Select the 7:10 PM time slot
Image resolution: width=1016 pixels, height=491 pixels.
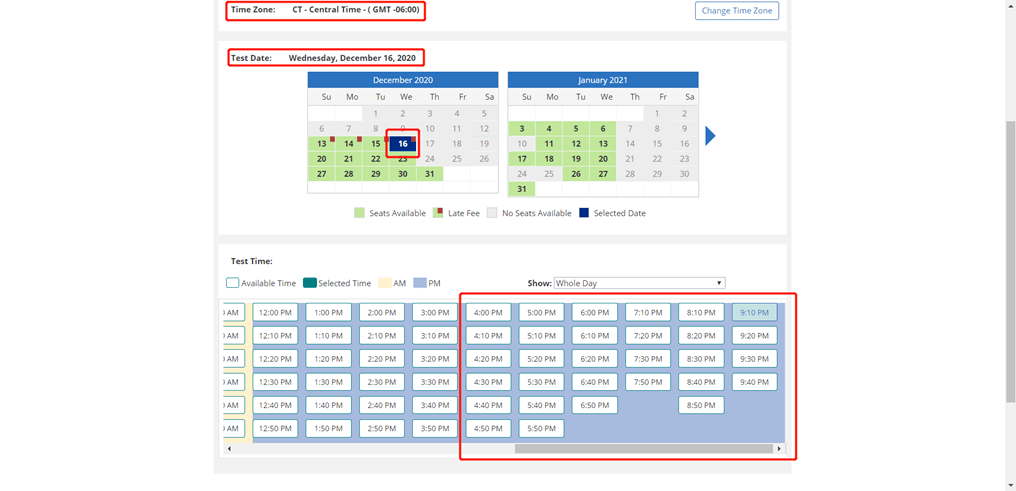click(x=648, y=312)
